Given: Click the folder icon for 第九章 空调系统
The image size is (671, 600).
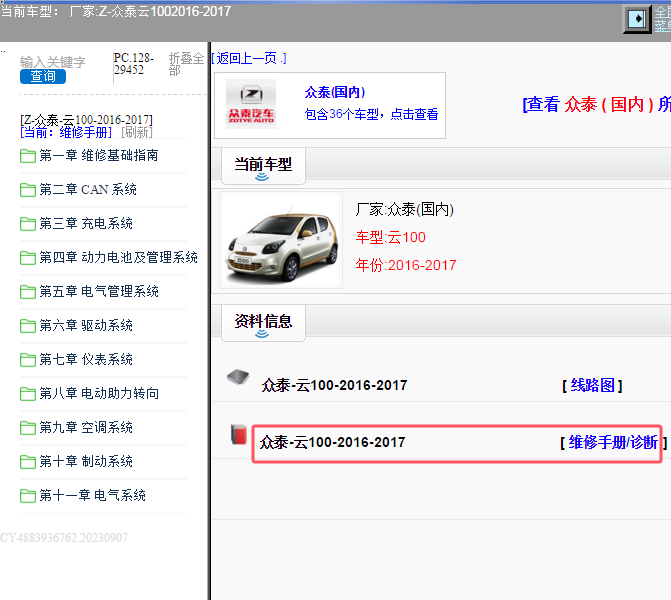Looking at the screenshot, I should (x=28, y=428).
